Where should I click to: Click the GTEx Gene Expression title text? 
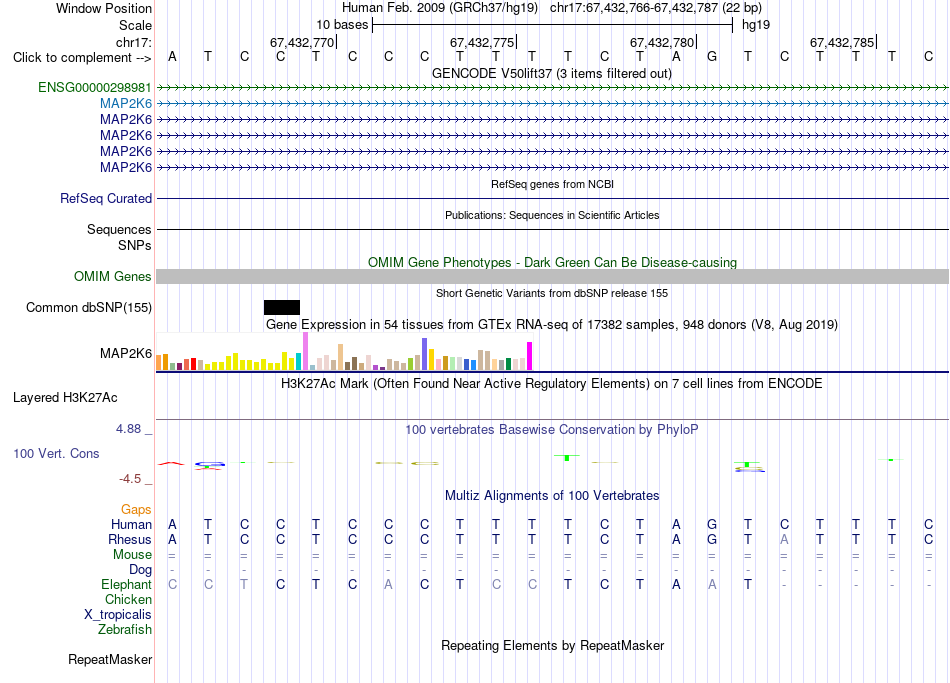pyautogui.click(x=552, y=324)
